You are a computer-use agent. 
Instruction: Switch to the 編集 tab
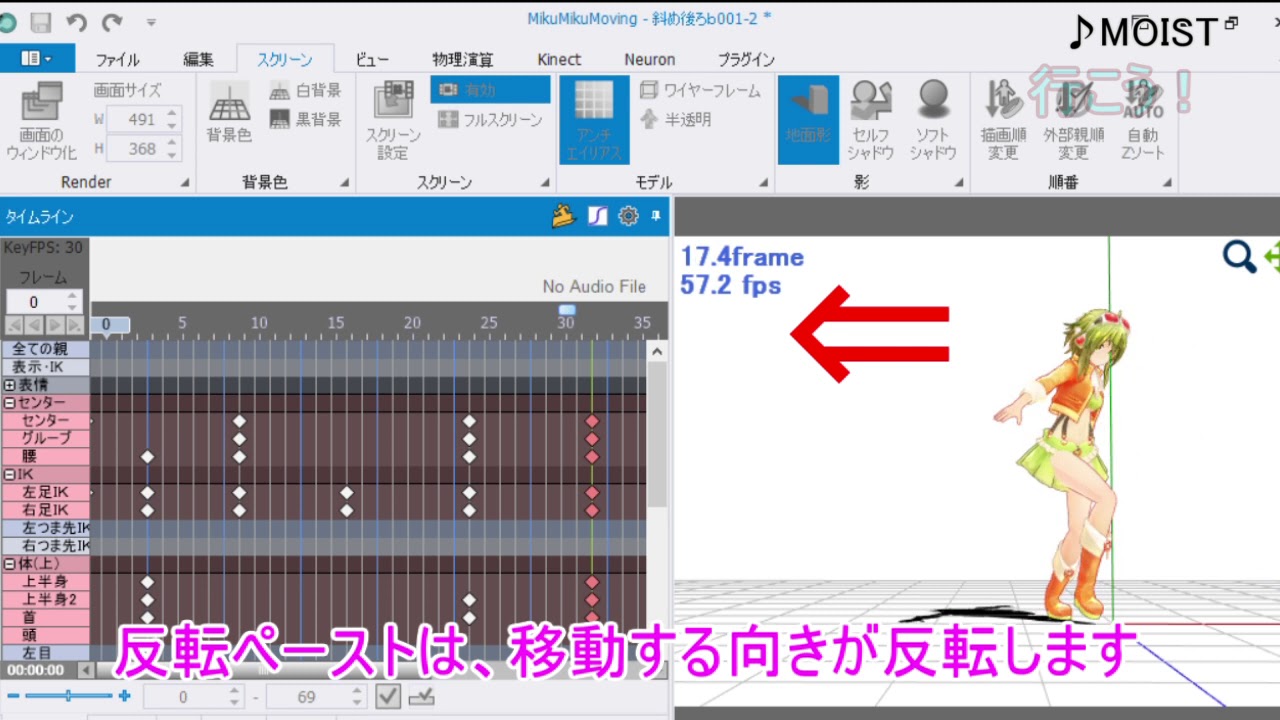(198, 59)
